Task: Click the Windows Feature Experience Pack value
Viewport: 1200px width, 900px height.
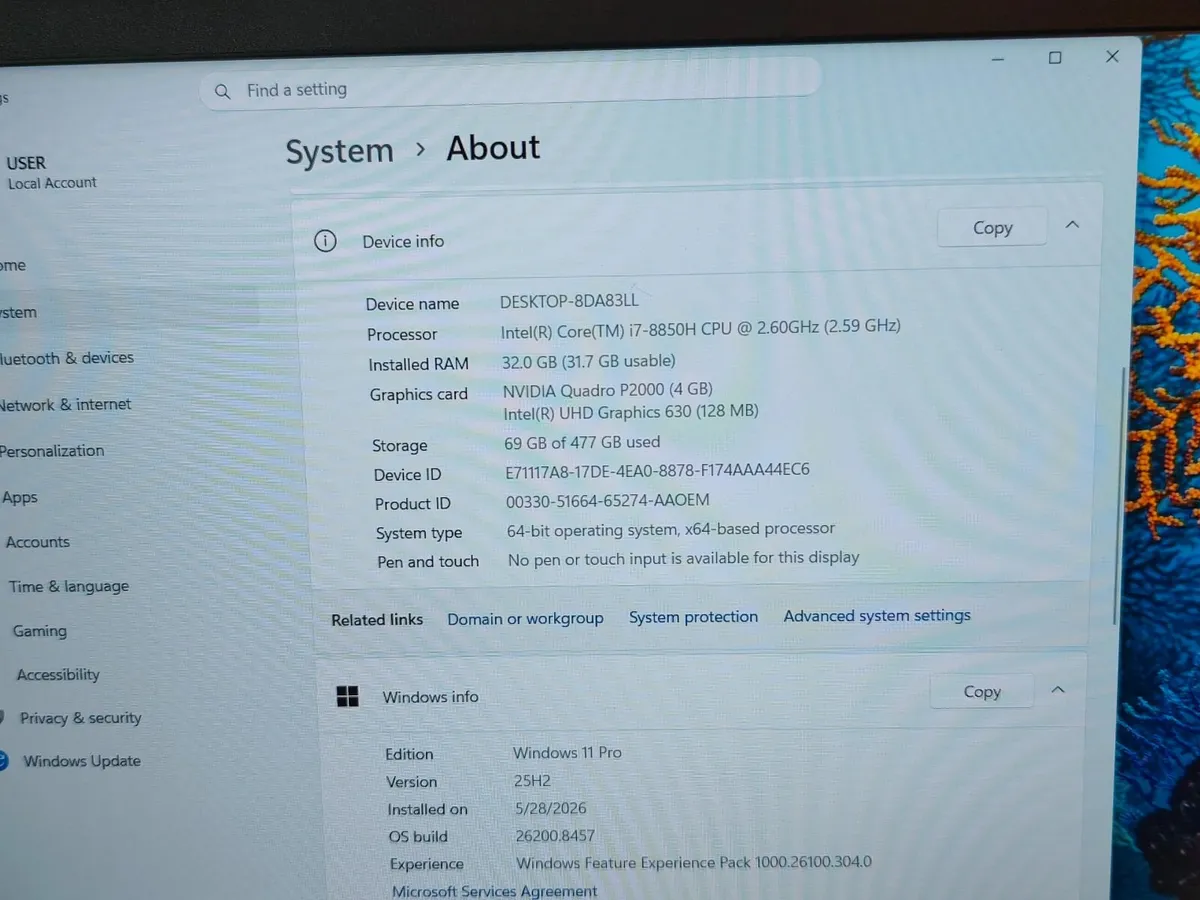Action: pyautogui.click(x=694, y=862)
